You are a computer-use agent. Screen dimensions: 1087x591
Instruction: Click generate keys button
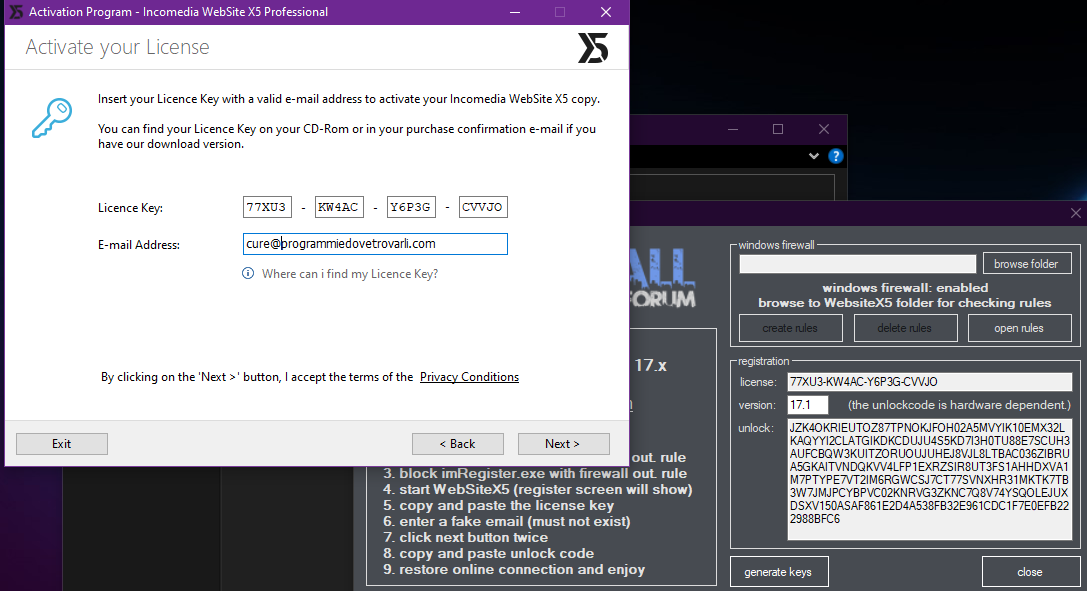click(x=778, y=572)
